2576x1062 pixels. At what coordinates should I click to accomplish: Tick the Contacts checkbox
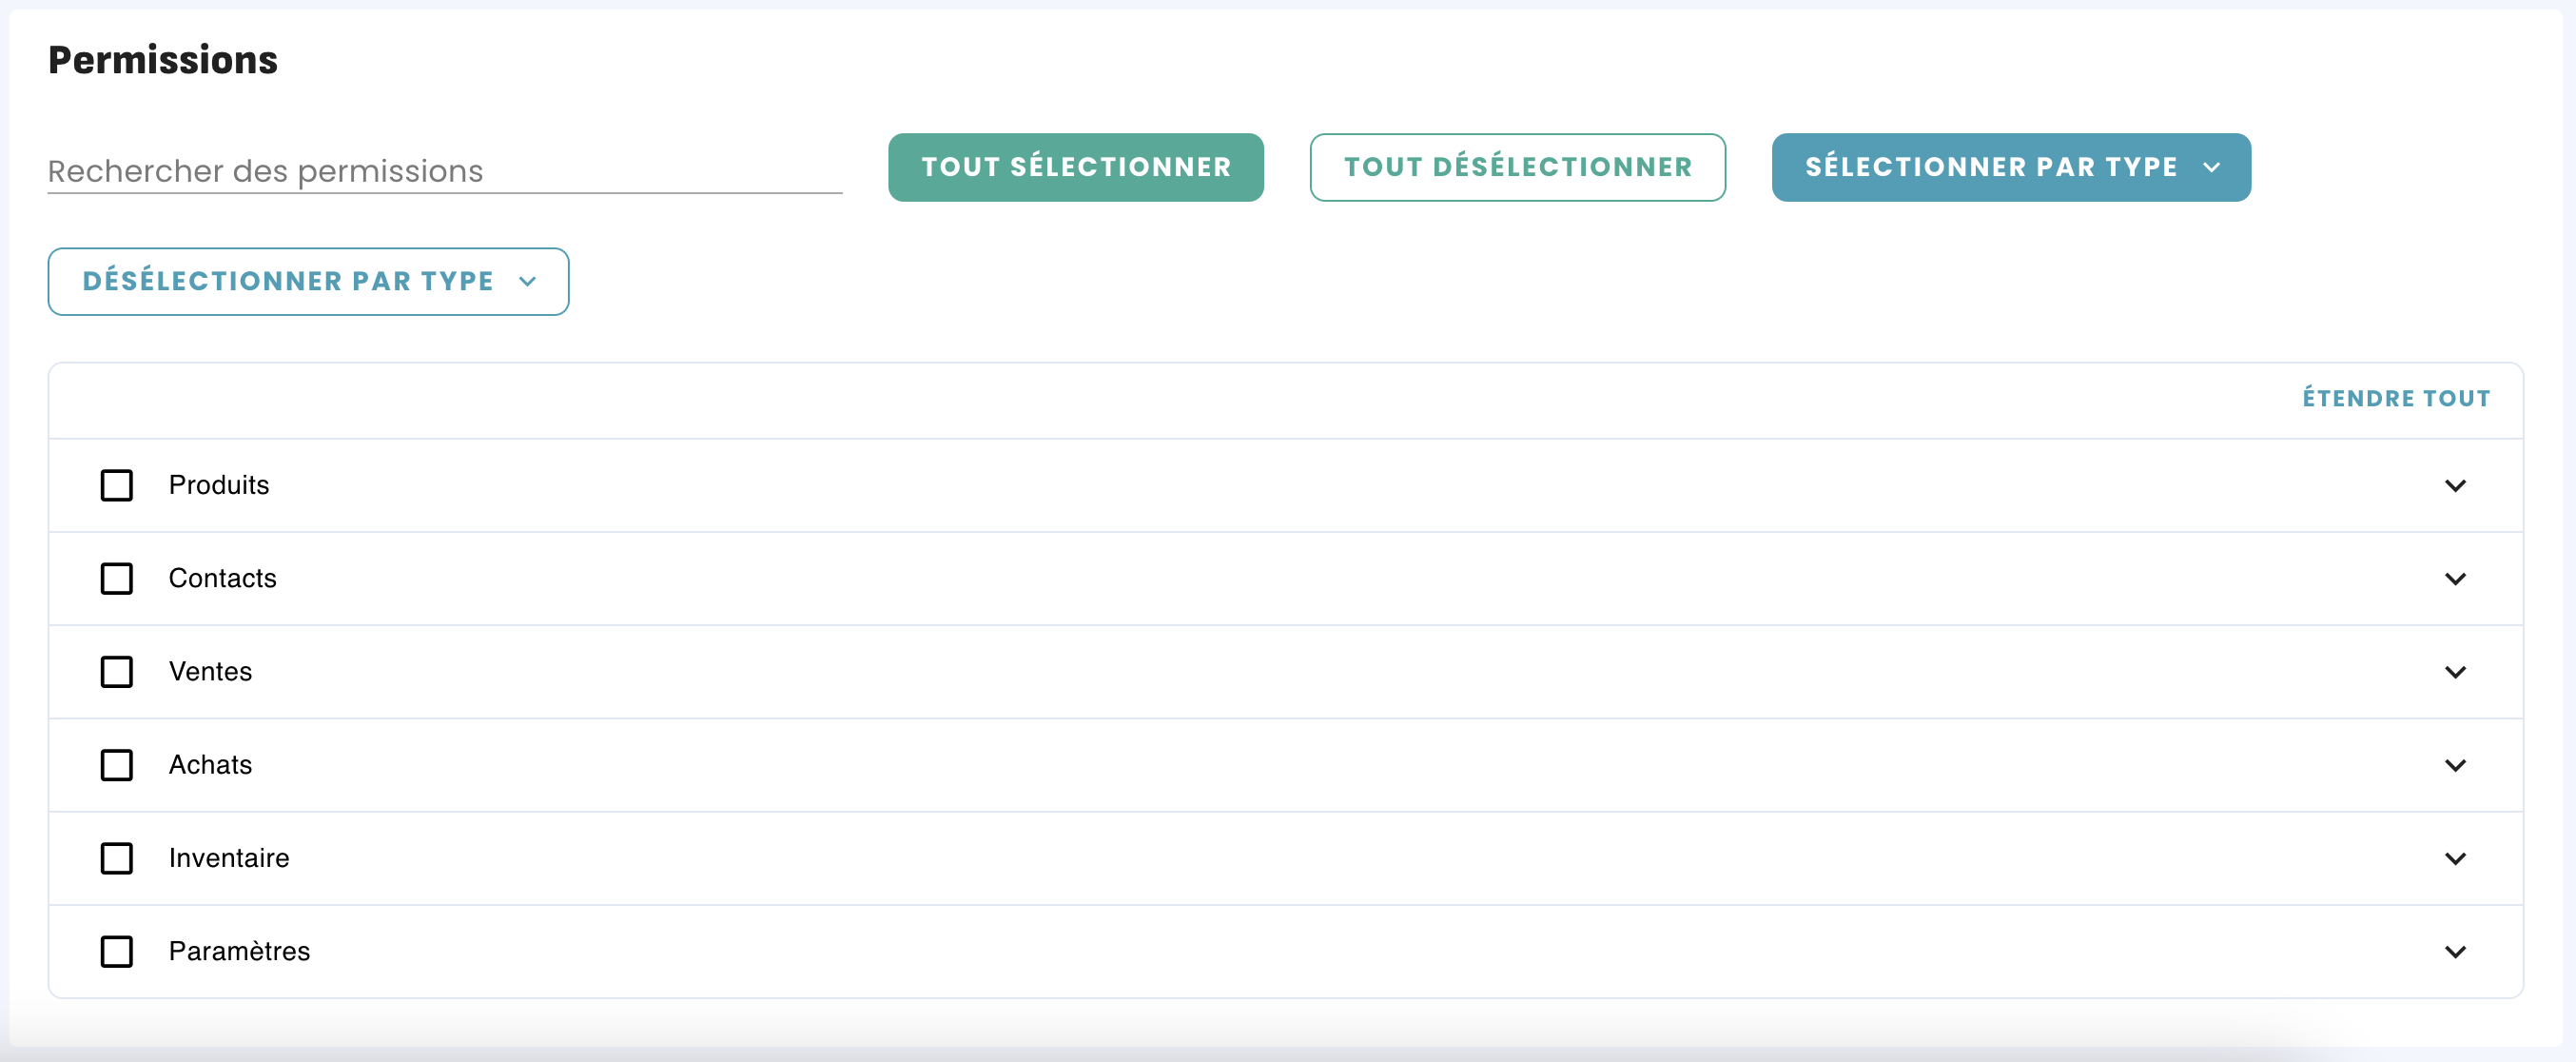coord(117,579)
